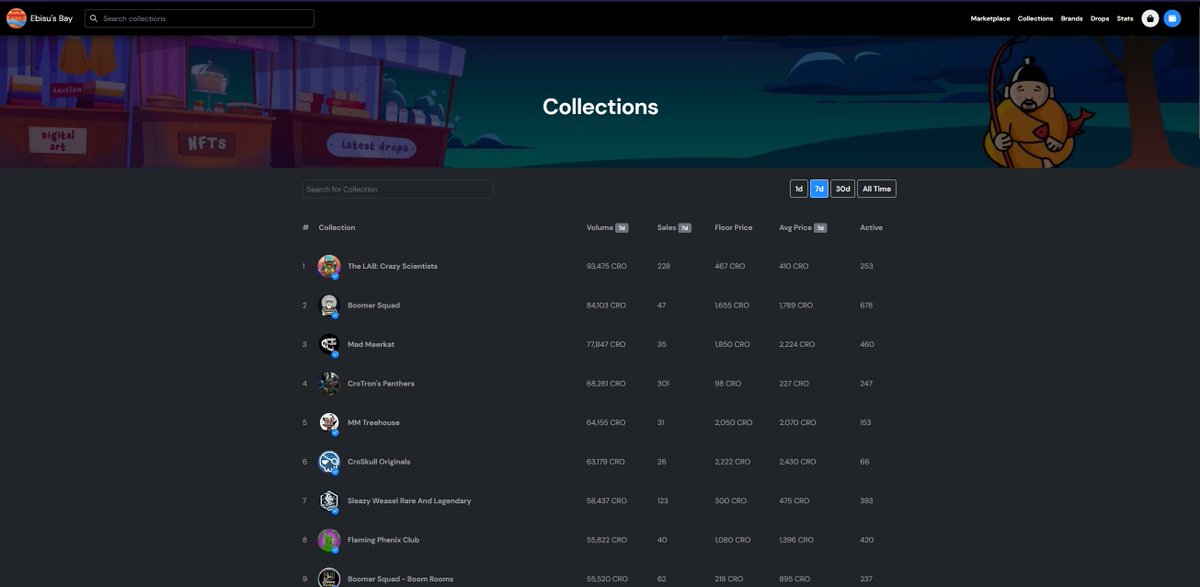Focus the Search for Collection filter field
This screenshot has height=587, width=1200.
(398, 189)
